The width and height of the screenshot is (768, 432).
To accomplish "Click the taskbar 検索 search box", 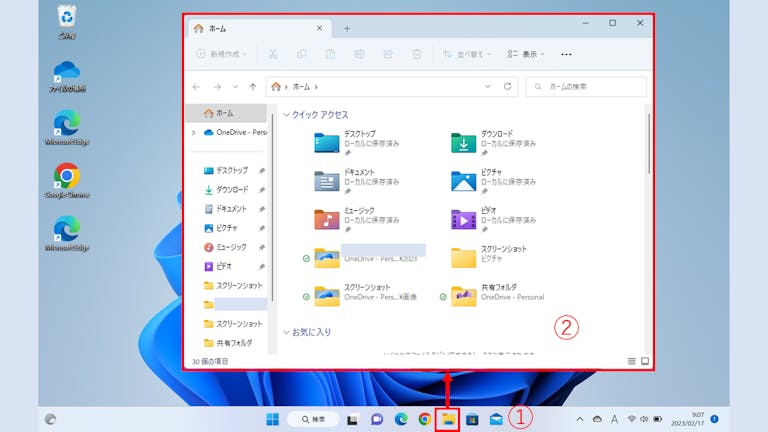I will tap(313, 419).
